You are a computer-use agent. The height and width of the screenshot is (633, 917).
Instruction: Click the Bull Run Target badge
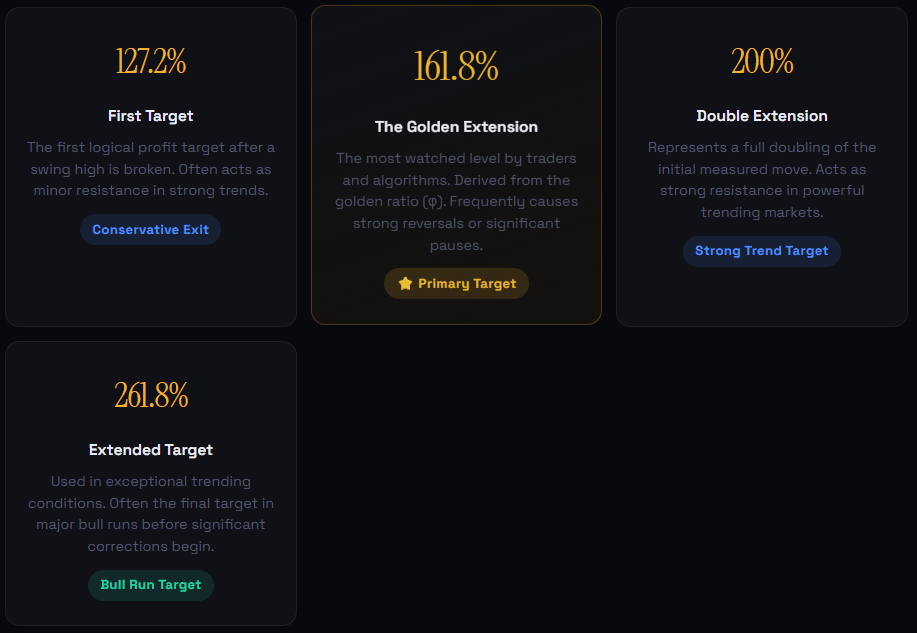151,585
